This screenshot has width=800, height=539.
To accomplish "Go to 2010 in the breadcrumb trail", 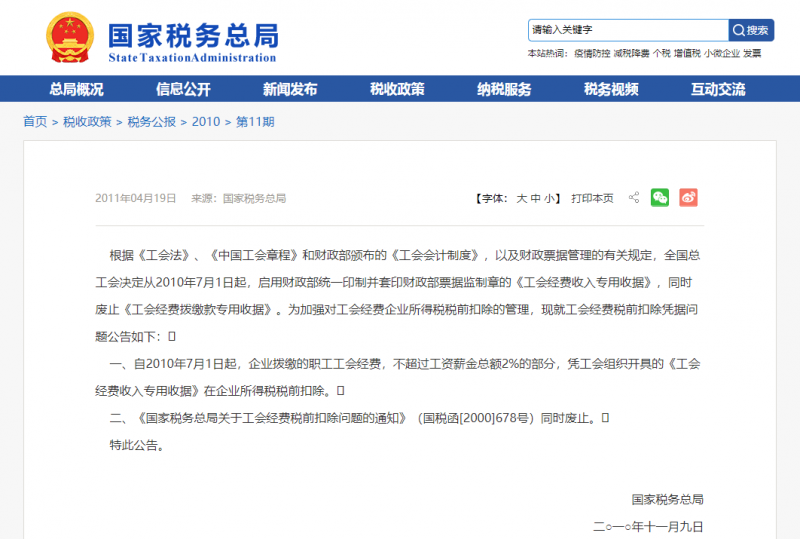I will [x=205, y=122].
